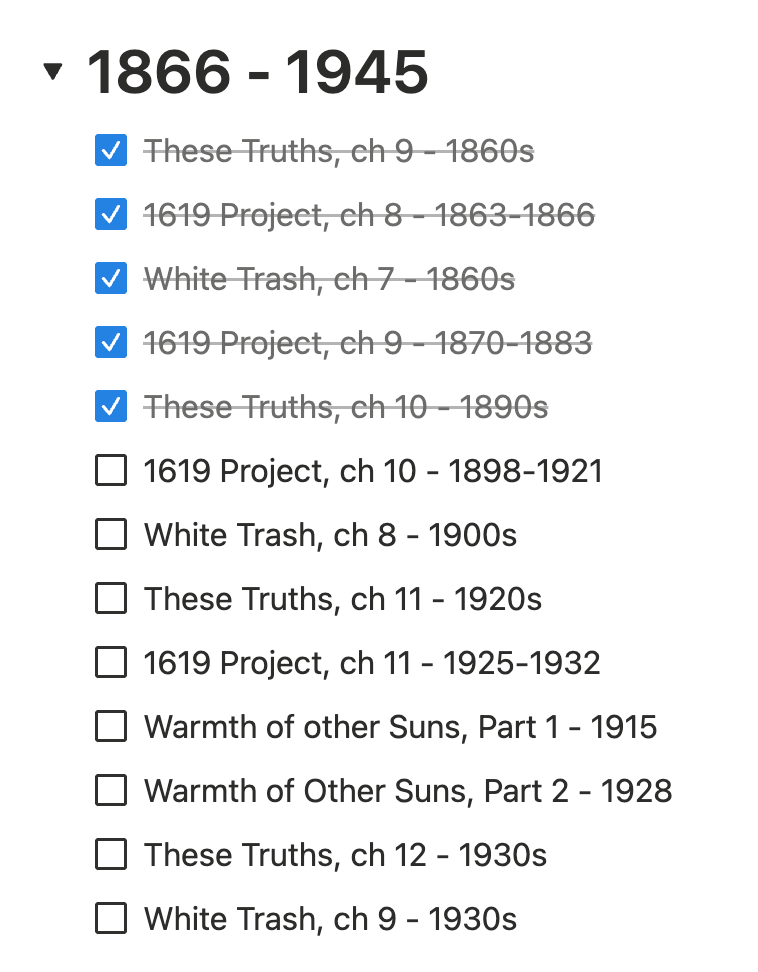Uncheck 1619 Project, ch 9 checkbox
758x972 pixels.
(x=111, y=343)
